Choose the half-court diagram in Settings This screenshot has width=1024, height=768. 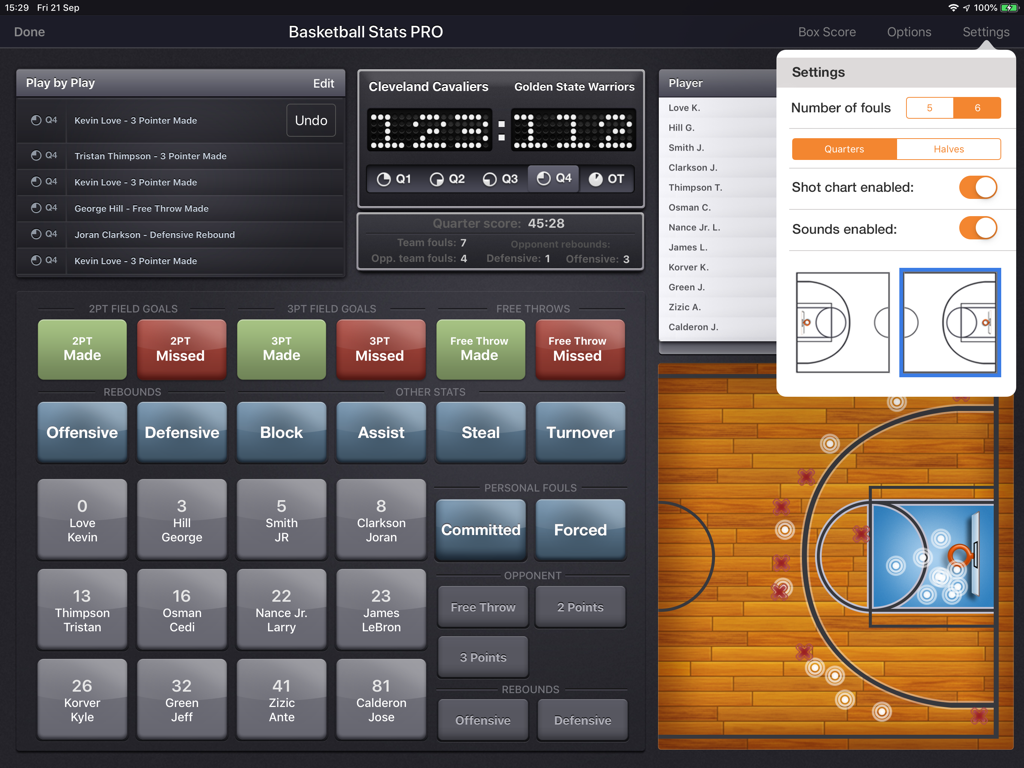(949, 323)
